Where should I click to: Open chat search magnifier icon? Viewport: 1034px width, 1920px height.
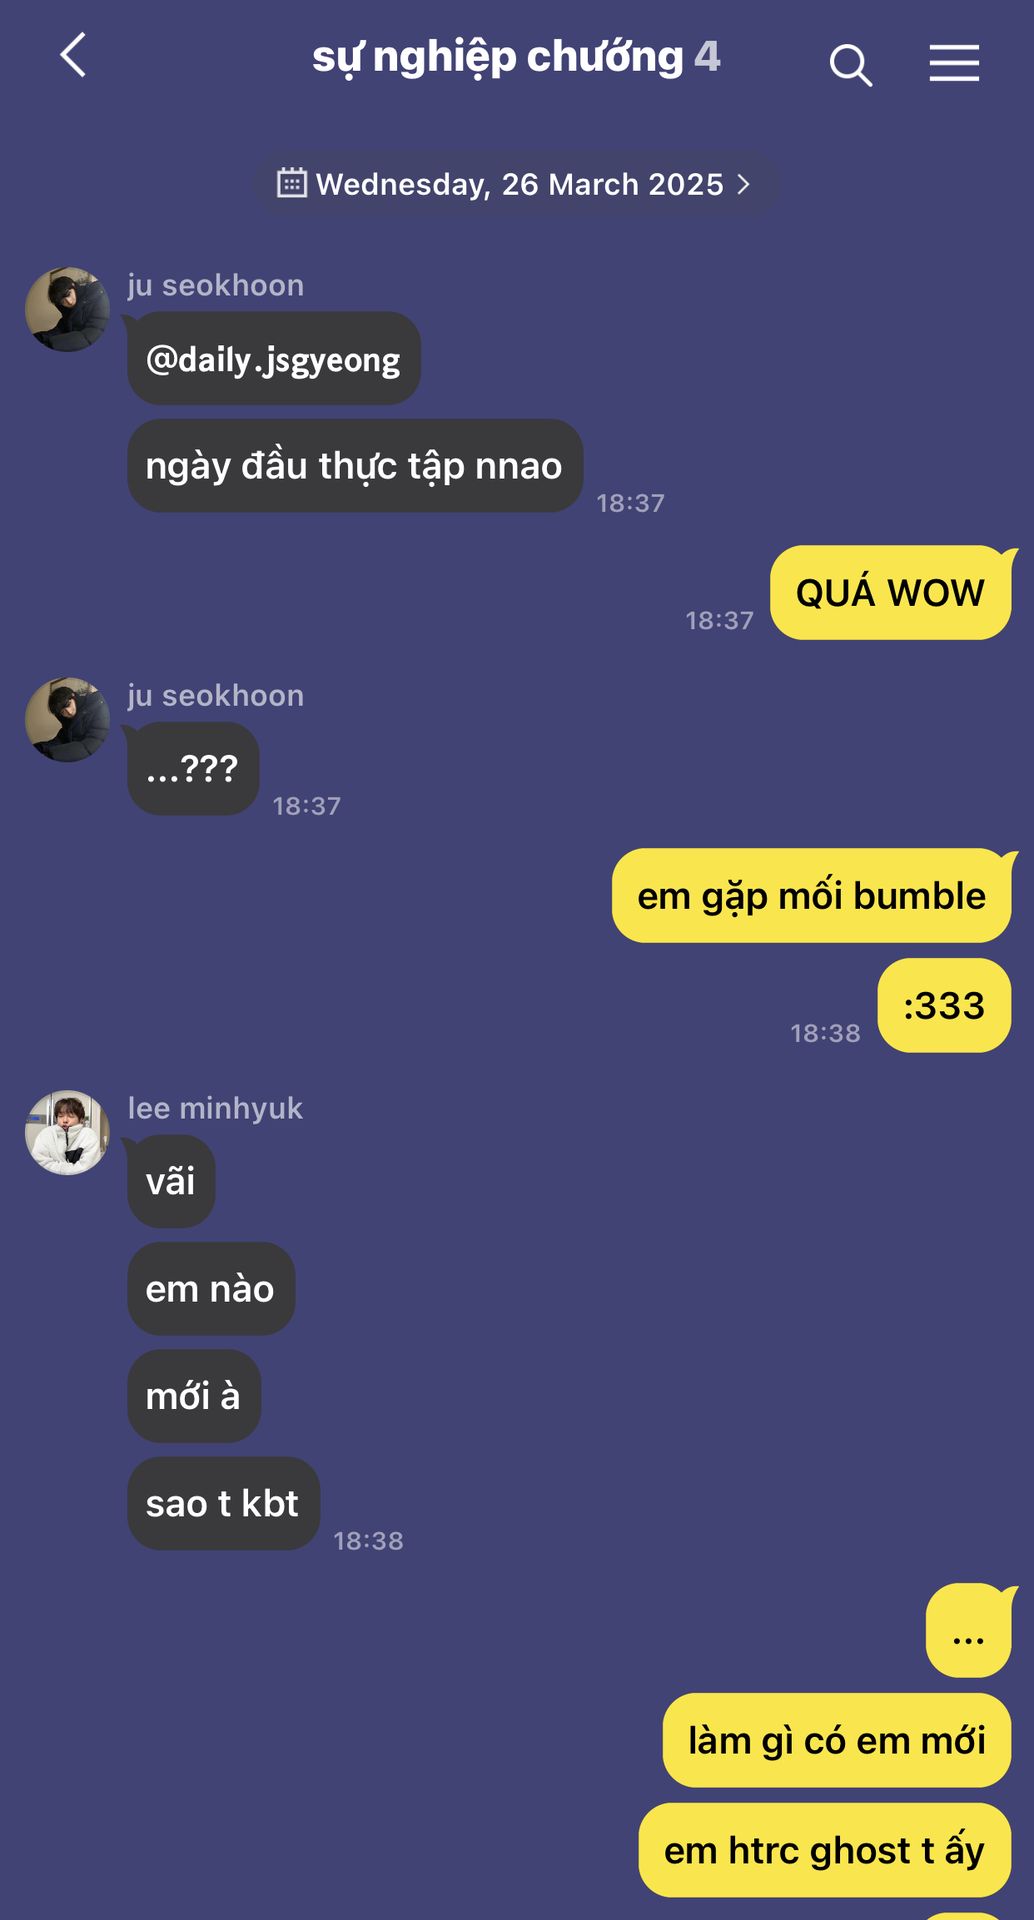tap(851, 65)
